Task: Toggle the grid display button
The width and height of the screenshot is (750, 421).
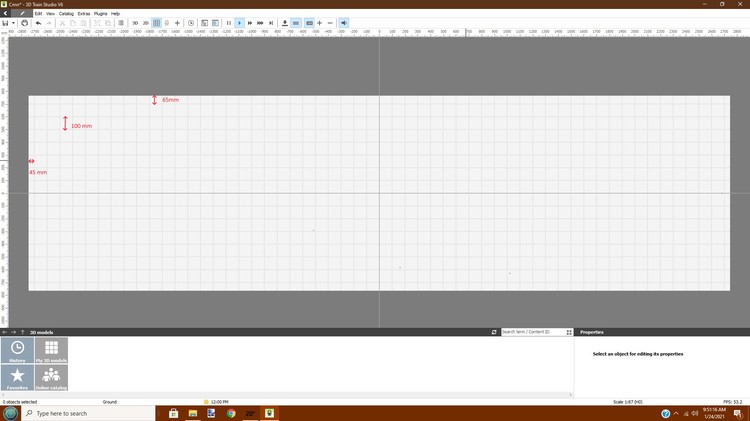Action: [x=156, y=23]
